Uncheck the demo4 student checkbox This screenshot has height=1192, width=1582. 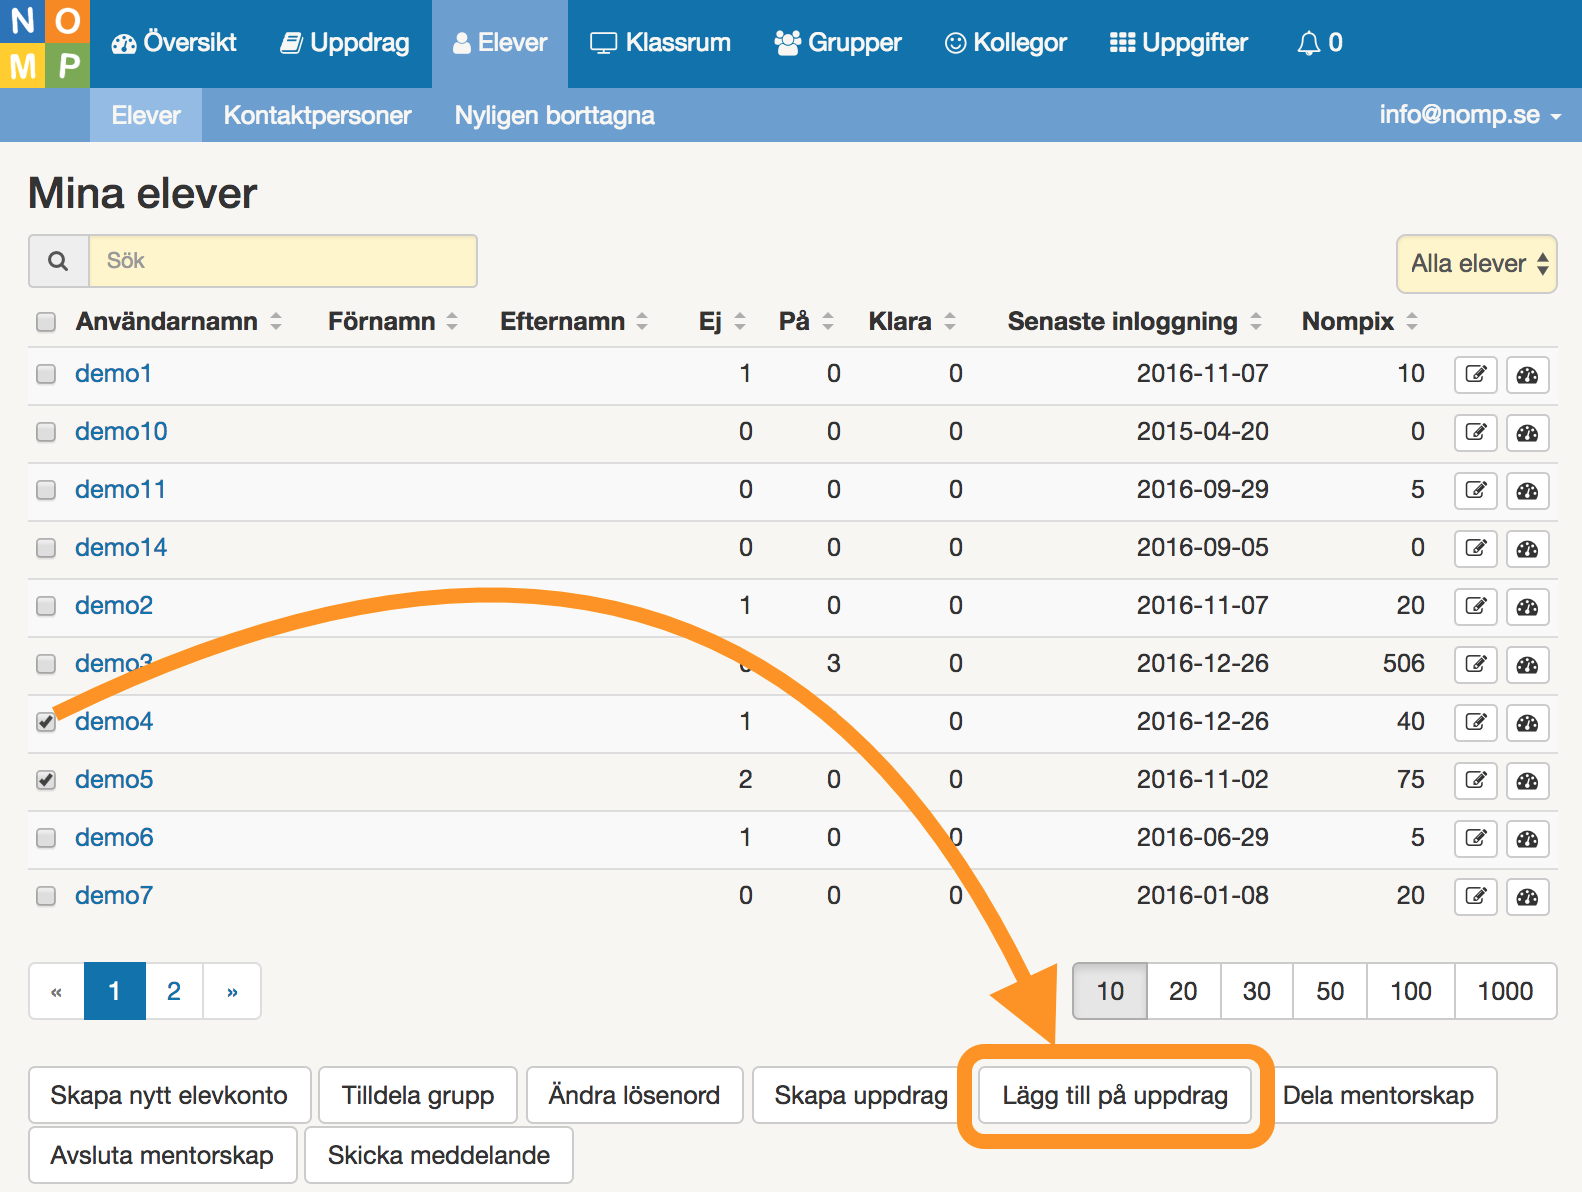[x=46, y=722]
